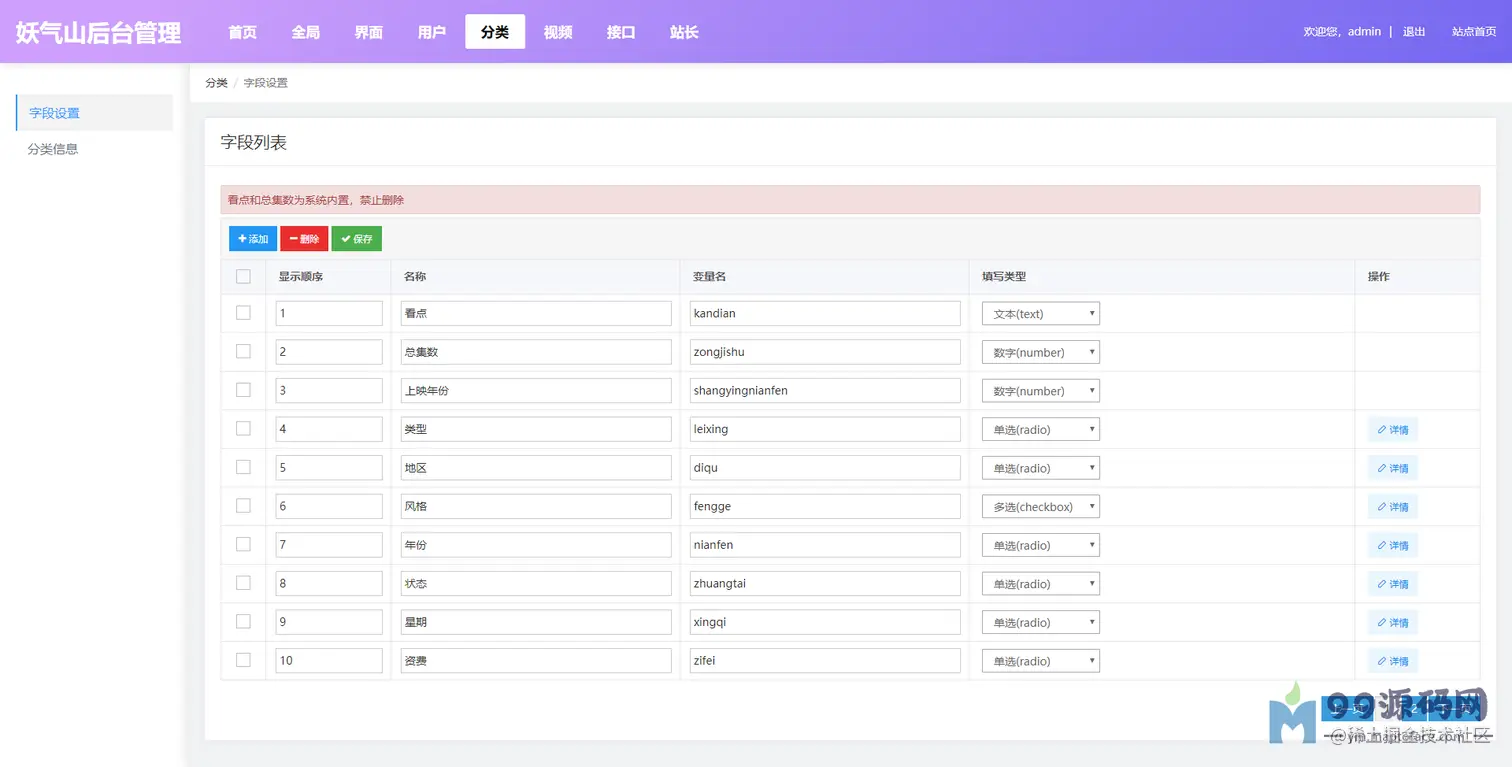
Task: Check the box for the 风格 row
Action: coord(243,506)
